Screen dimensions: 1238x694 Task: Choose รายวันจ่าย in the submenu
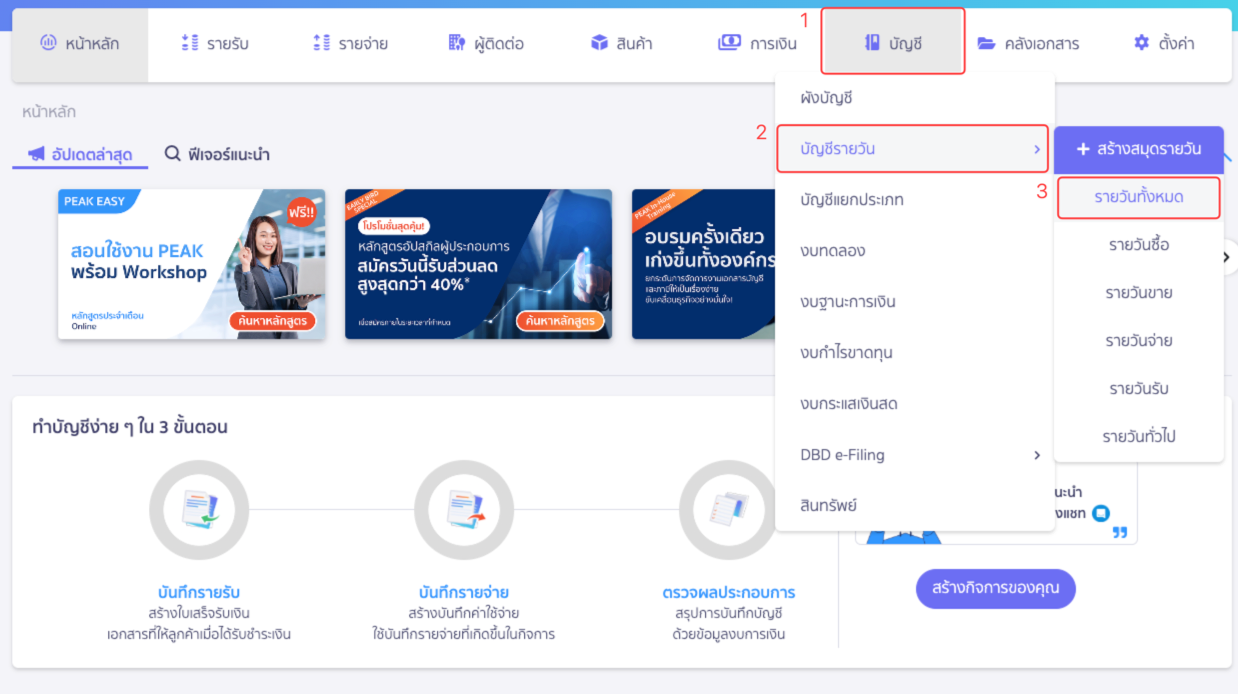pyautogui.click(x=1139, y=341)
